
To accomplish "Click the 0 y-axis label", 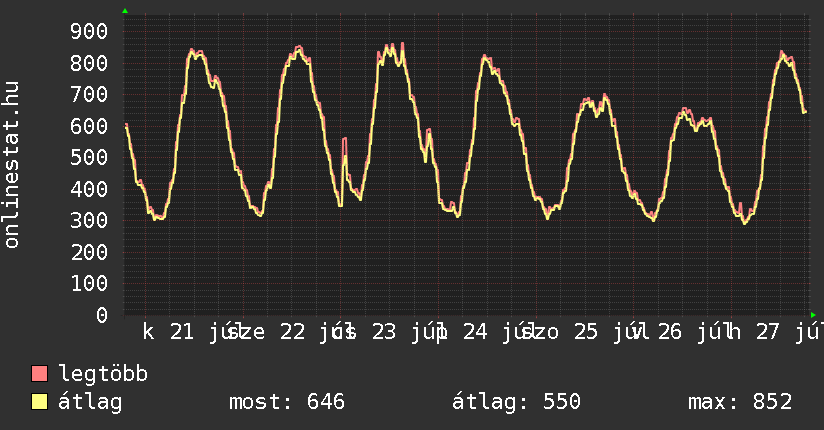I will 102,315.
